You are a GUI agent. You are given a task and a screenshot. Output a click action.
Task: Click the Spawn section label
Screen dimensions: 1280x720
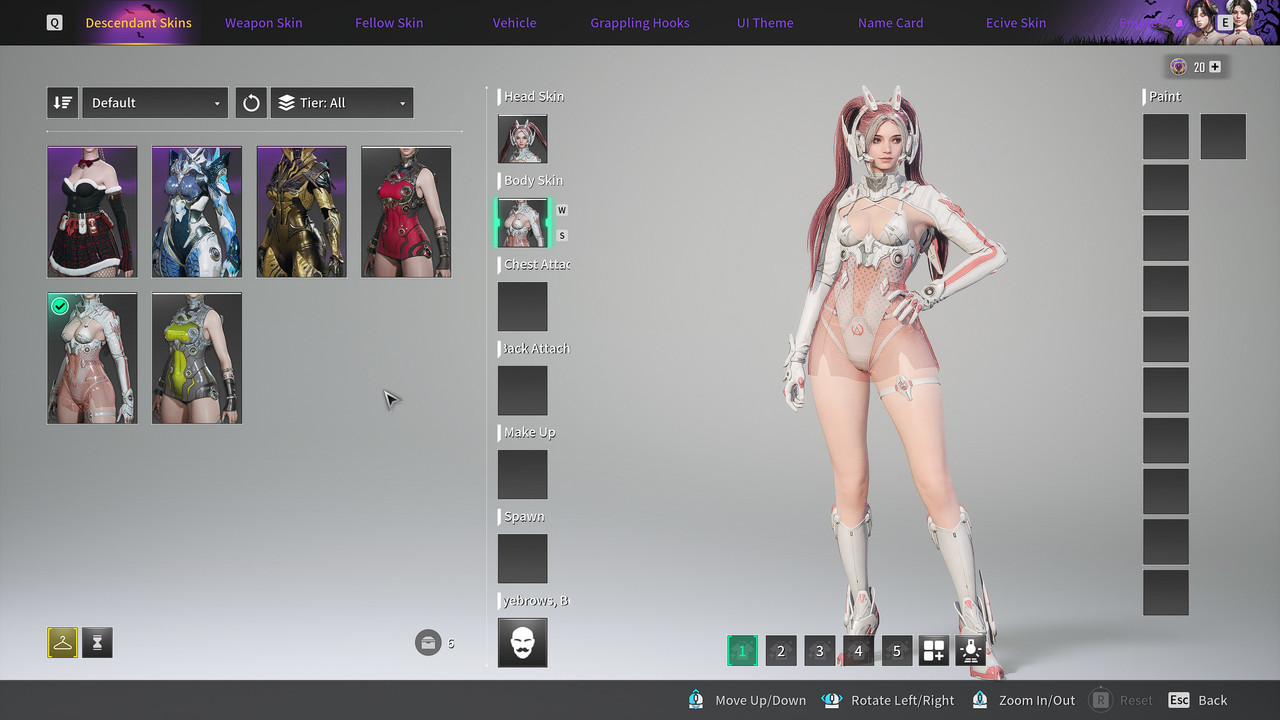524,516
